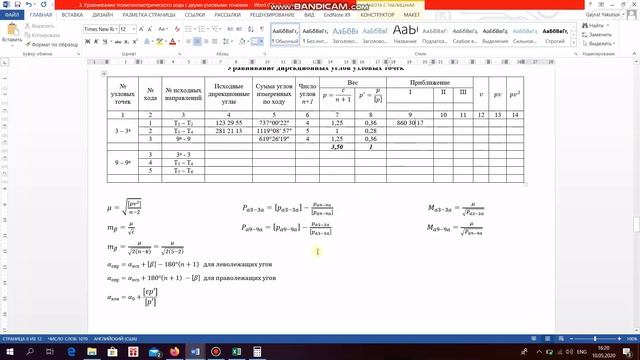Sort text alphabetically icon

pos(251,29)
